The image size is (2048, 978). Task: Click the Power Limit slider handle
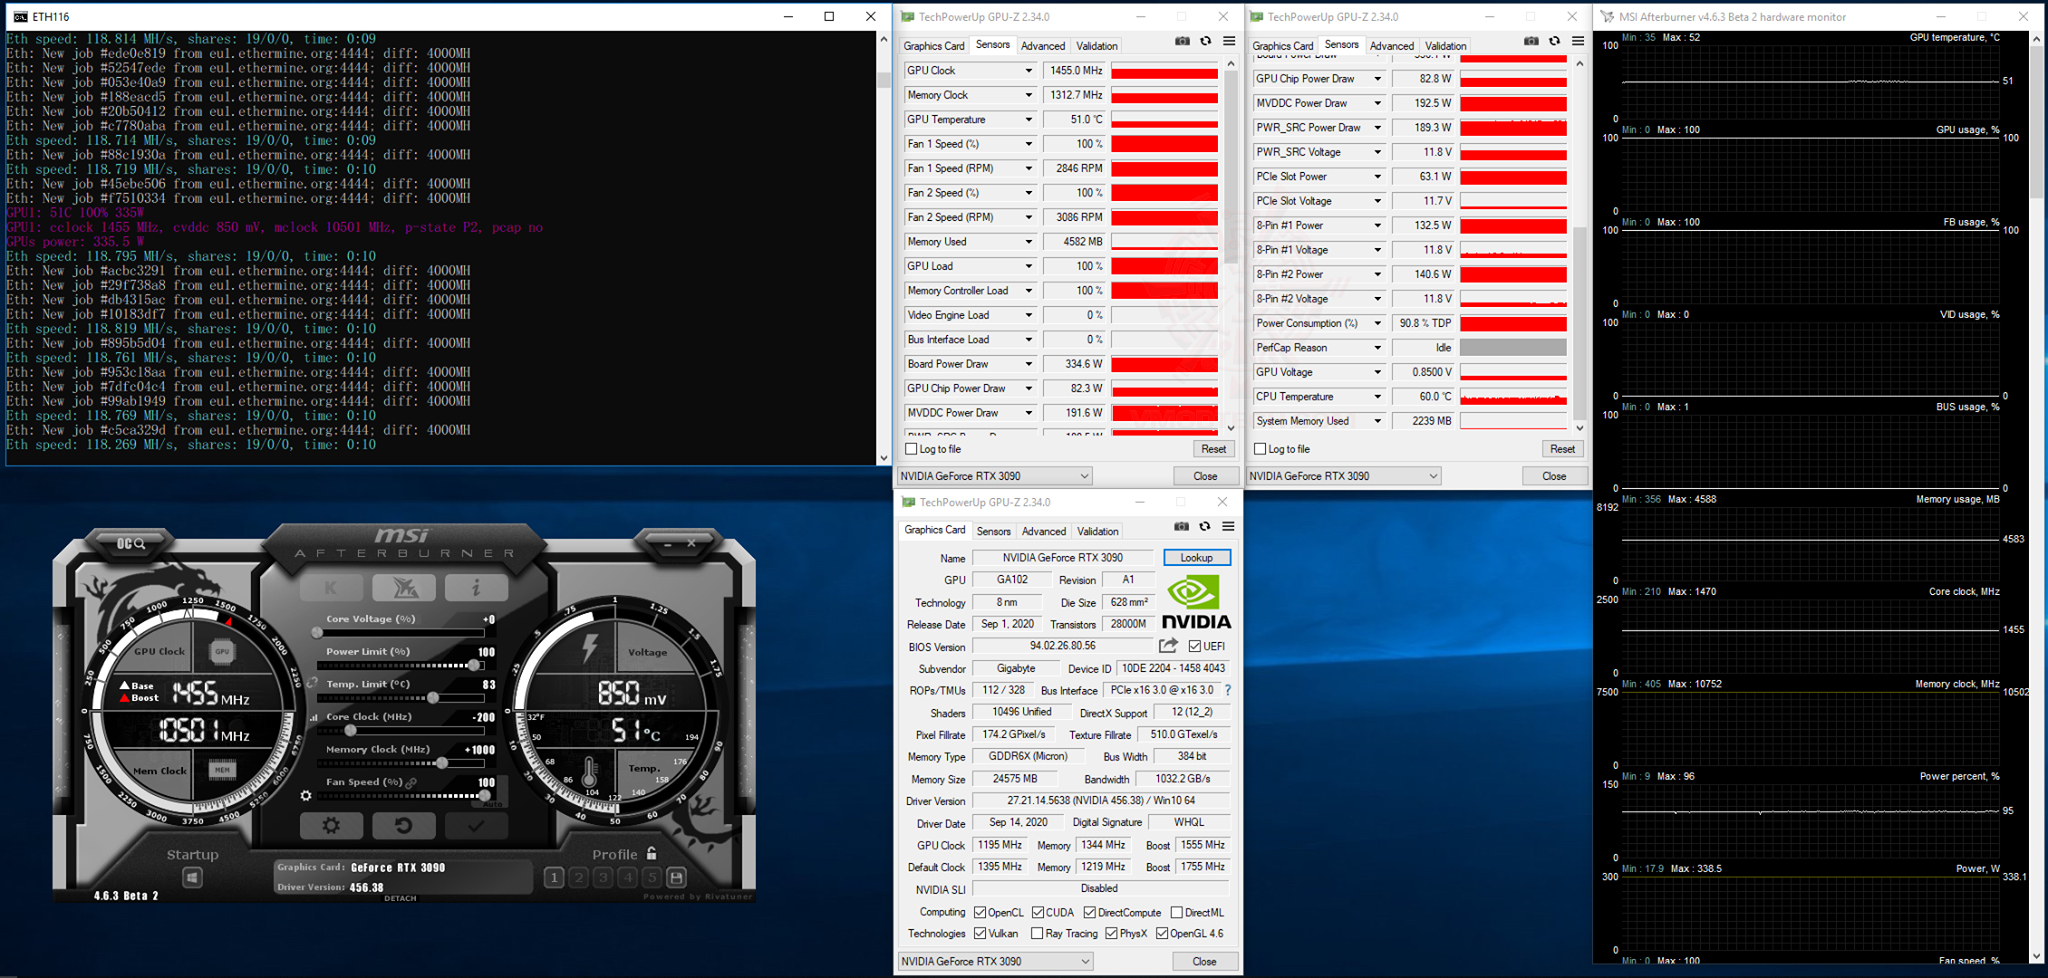[474, 665]
